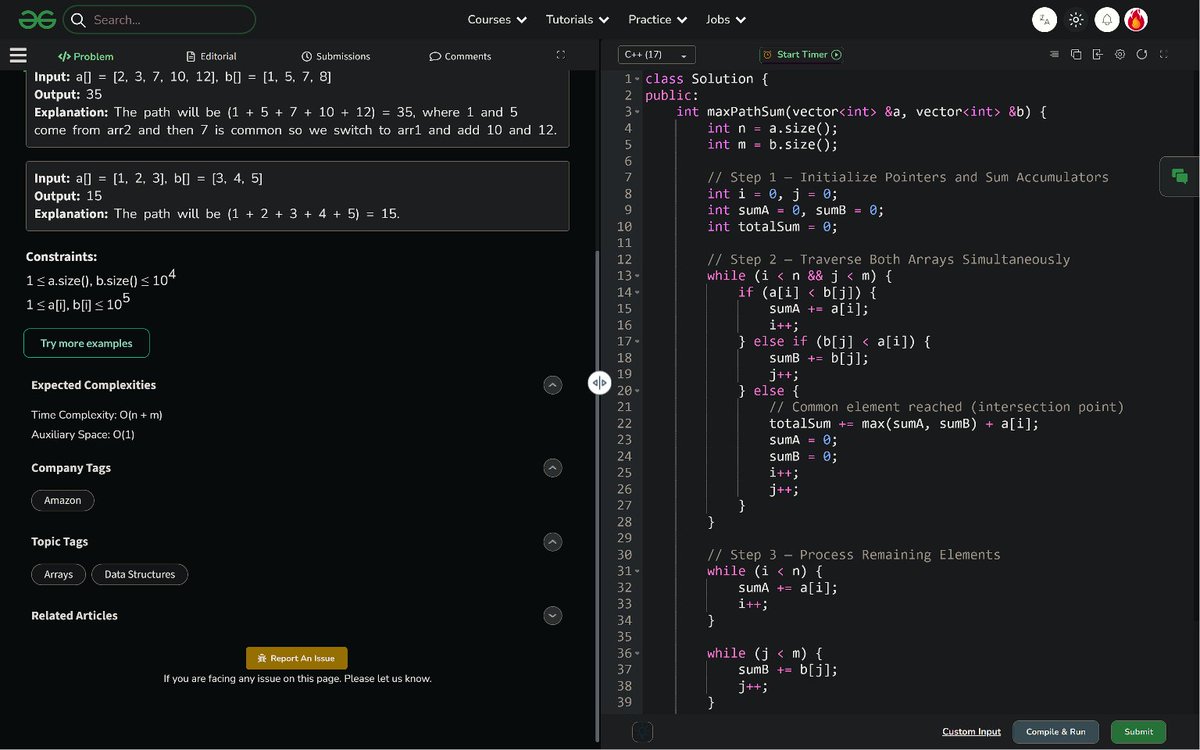This screenshot has width=1200, height=750.
Task: Click in the Search field
Action: (159, 19)
